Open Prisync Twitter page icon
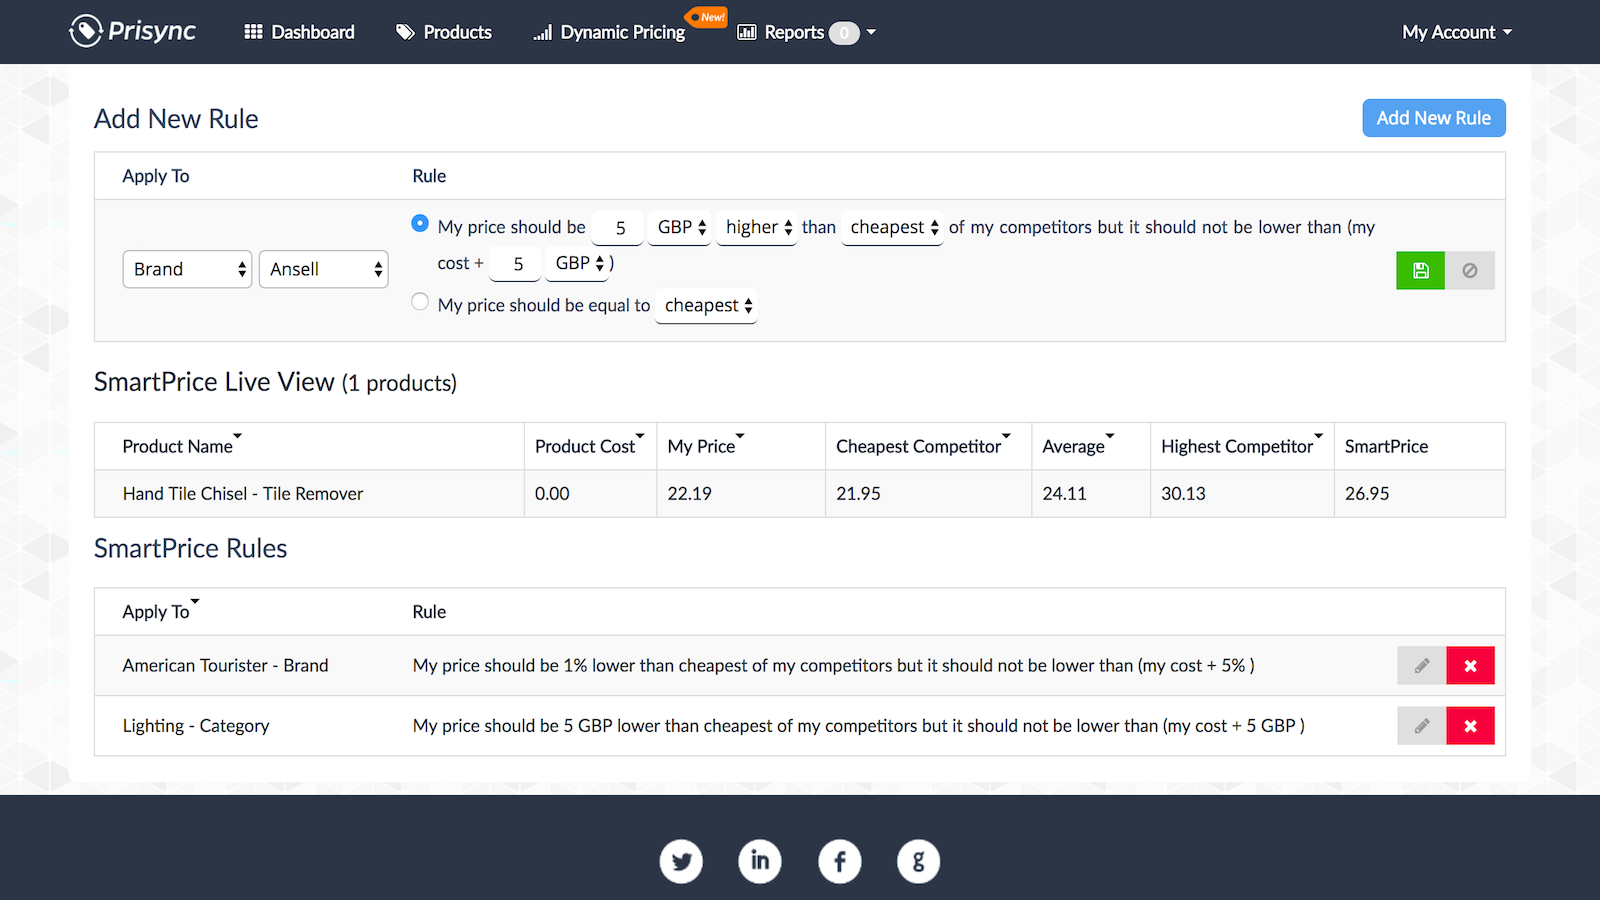Screen dimensions: 1600x900 pos(681,861)
